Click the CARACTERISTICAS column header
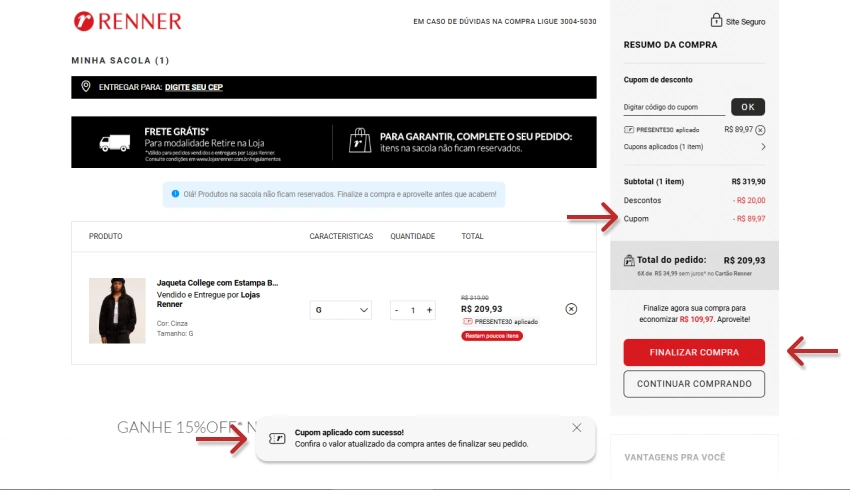 (x=341, y=236)
